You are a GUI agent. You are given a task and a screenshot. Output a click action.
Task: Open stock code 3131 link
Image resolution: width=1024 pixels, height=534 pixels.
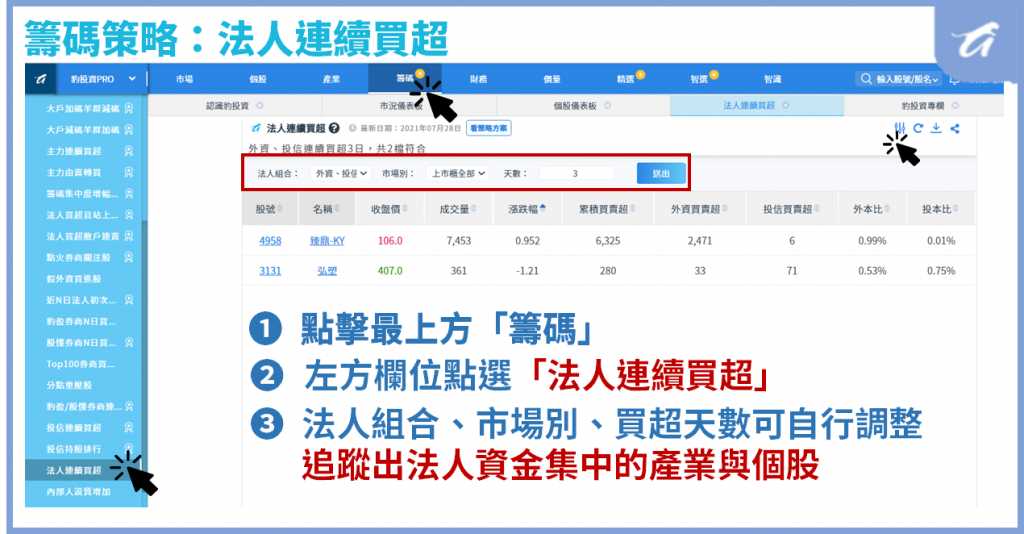(x=270, y=271)
